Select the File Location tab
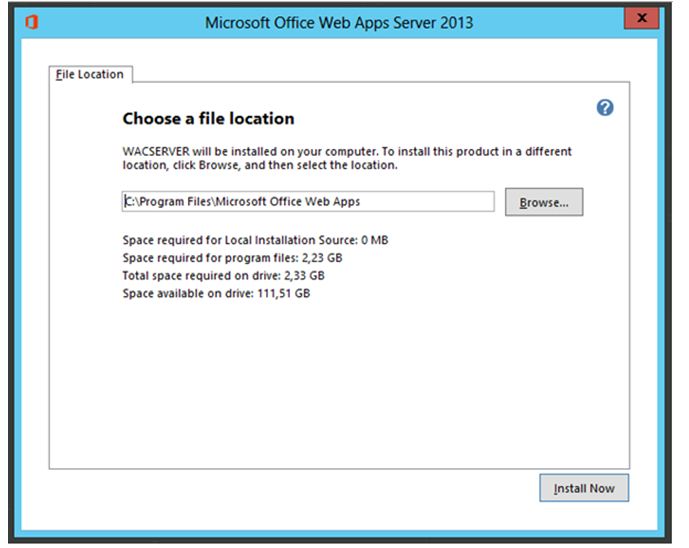This screenshot has width=689, height=548. (90, 74)
